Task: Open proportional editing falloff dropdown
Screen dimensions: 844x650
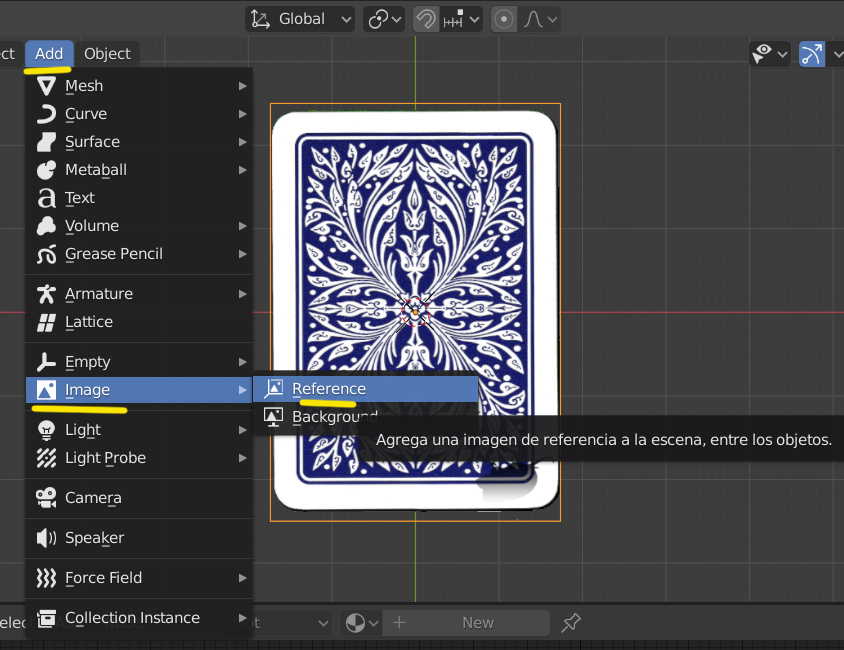Action: [539, 19]
